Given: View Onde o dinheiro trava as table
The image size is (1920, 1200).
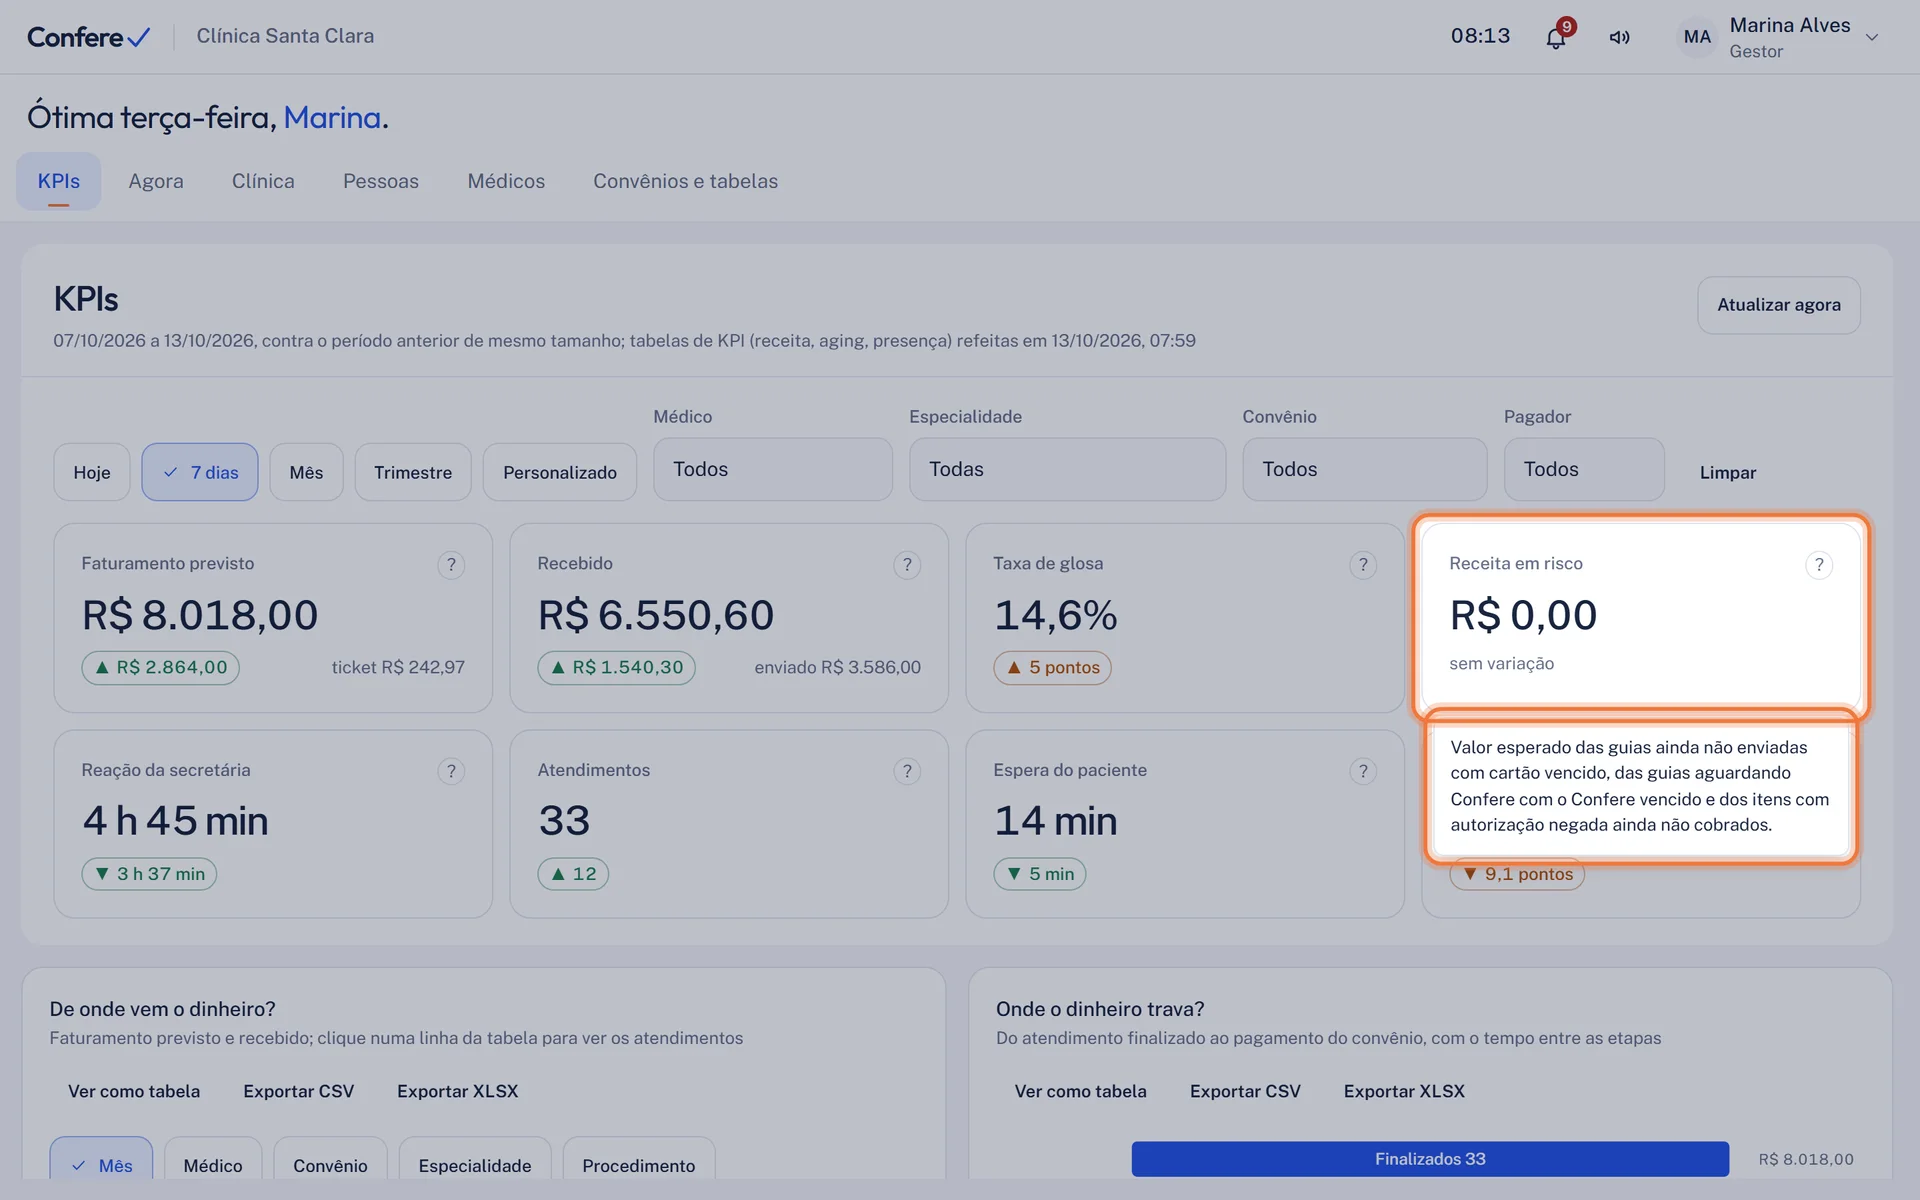Looking at the screenshot, I should [x=1080, y=1091].
